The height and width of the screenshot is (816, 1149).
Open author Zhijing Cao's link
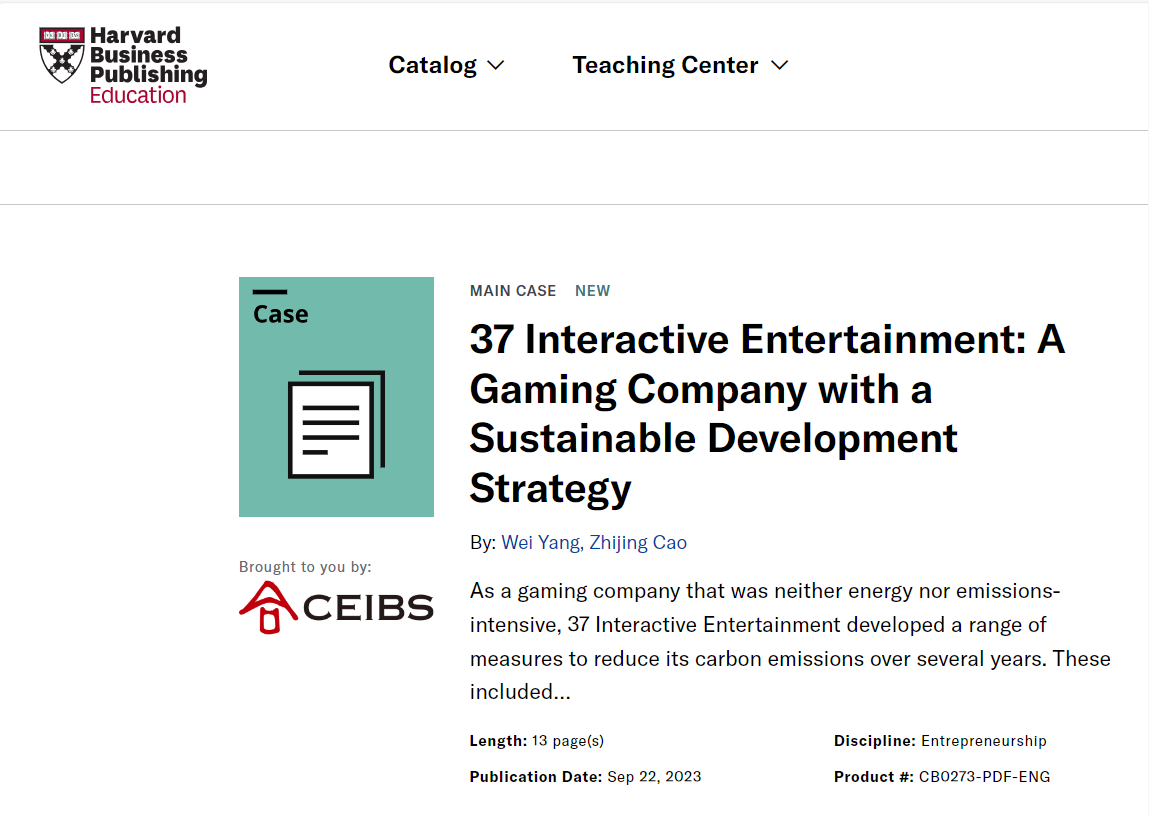click(637, 543)
